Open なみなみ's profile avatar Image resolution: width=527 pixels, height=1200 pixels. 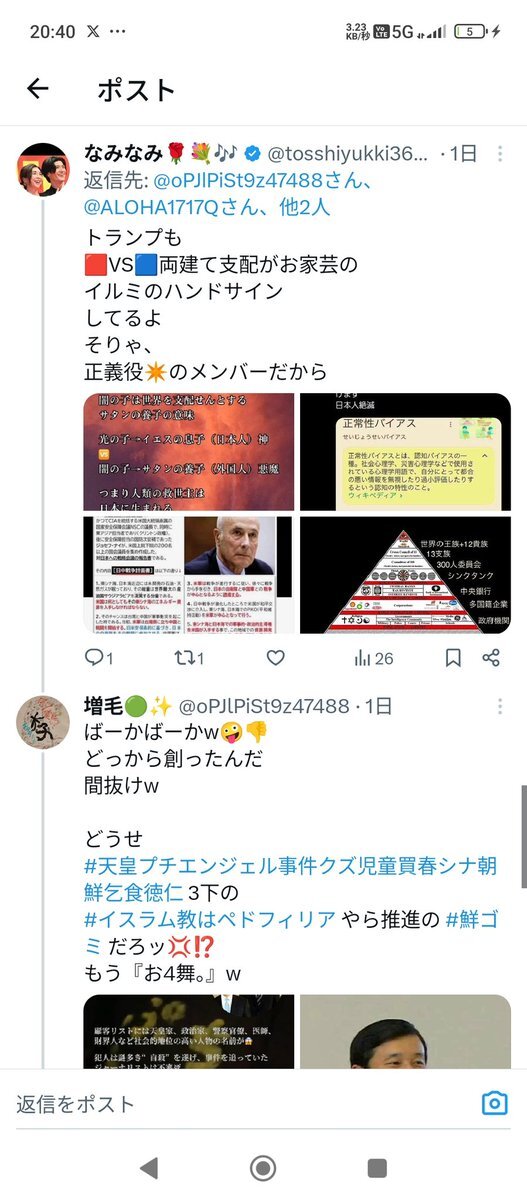click(x=42, y=169)
